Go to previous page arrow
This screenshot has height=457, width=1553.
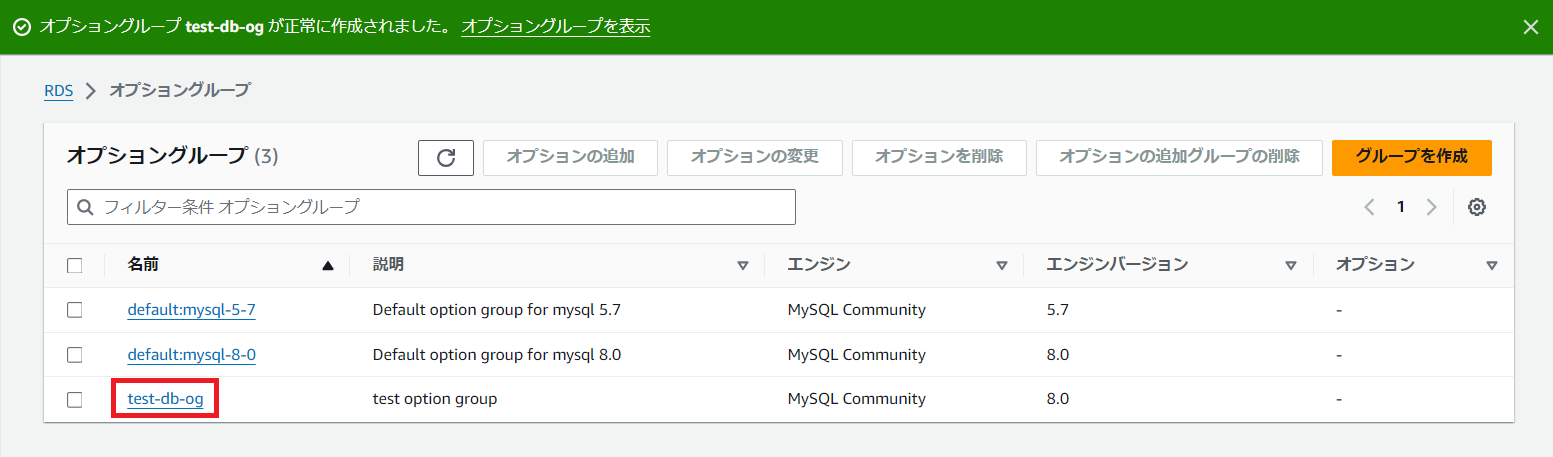(x=1369, y=207)
